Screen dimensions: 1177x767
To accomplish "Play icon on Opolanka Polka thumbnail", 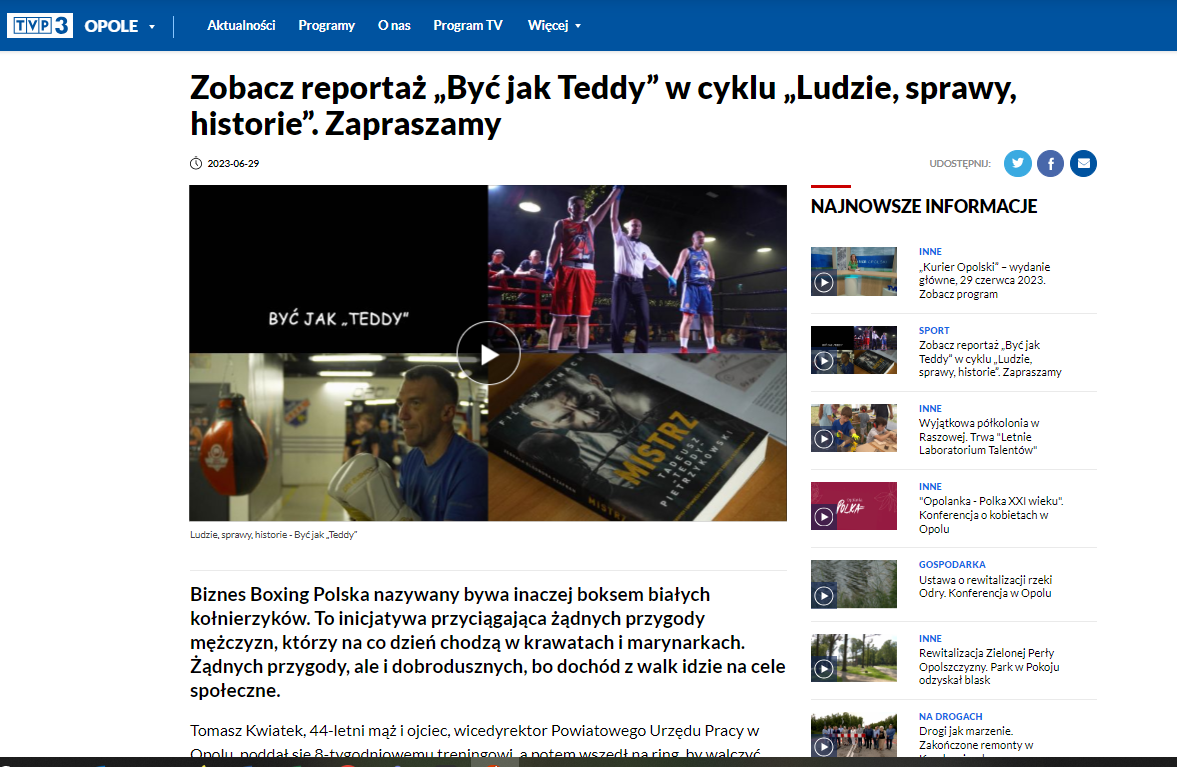I will tap(823, 517).
